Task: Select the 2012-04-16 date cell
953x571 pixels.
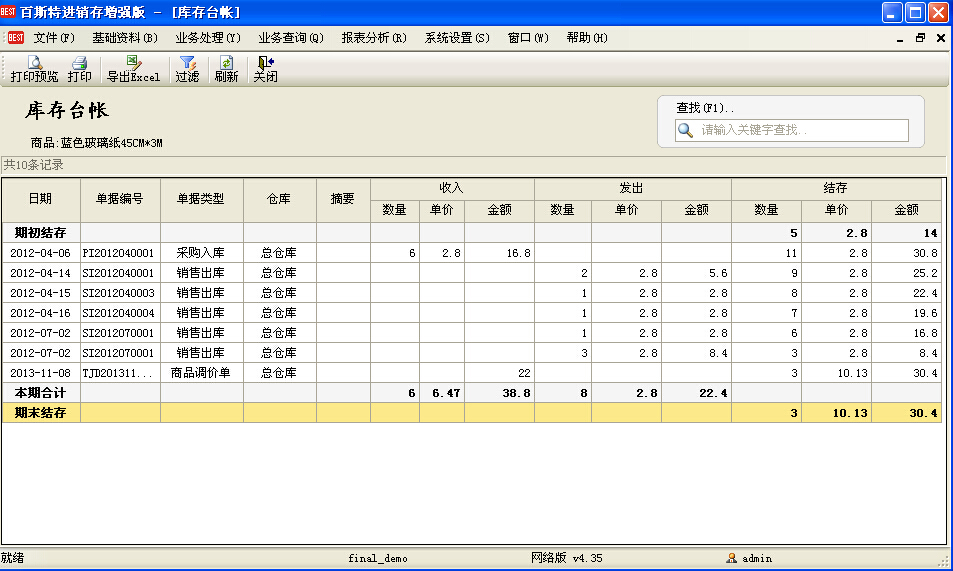Action: (41, 313)
